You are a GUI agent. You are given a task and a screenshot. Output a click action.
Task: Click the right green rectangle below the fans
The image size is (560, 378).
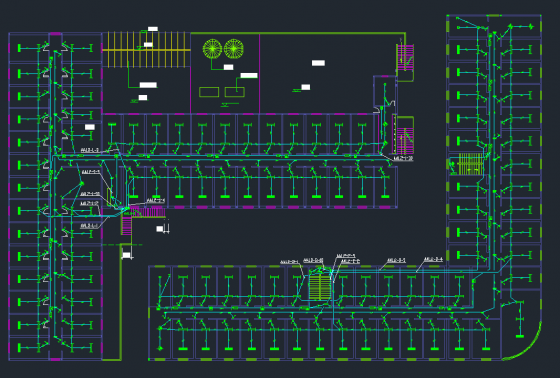235,92
